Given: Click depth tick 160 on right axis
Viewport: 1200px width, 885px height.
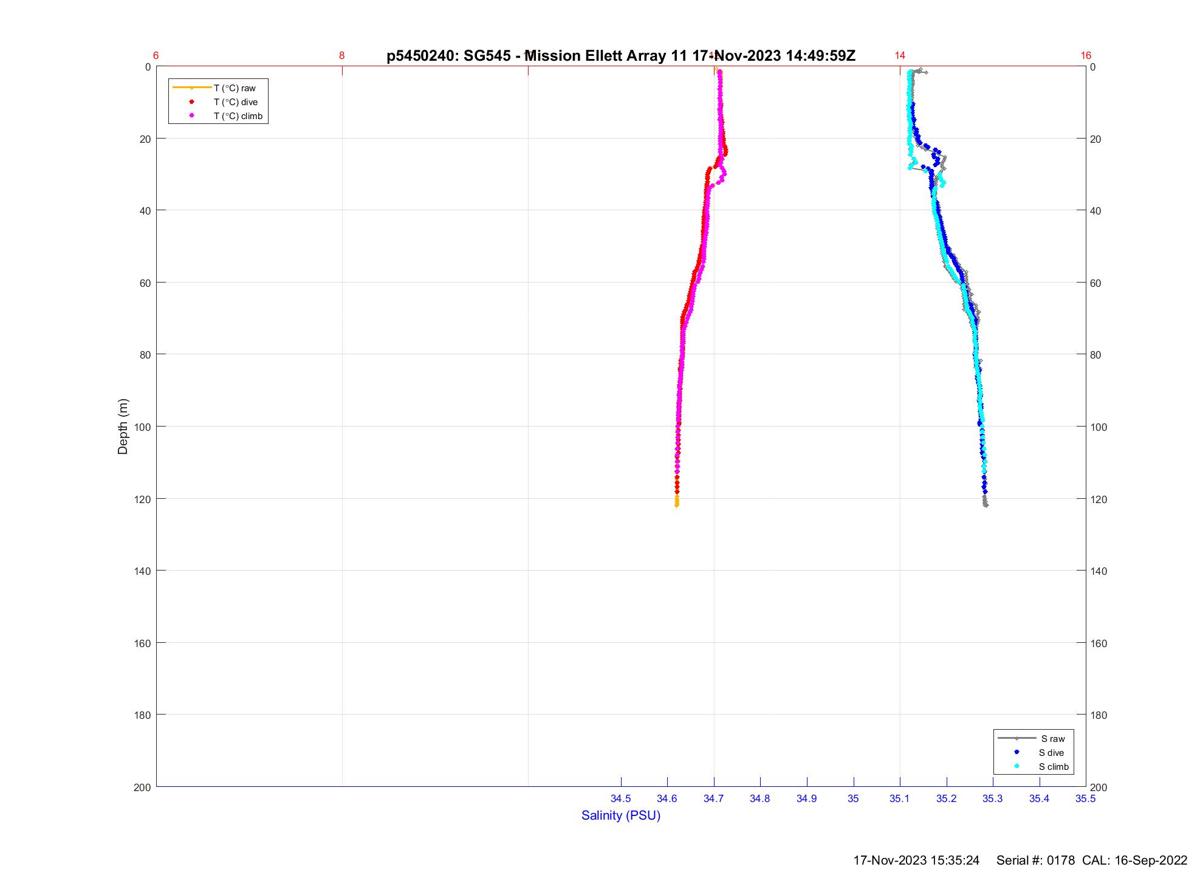Looking at the screenshot, I should (x=1100, y=643).
